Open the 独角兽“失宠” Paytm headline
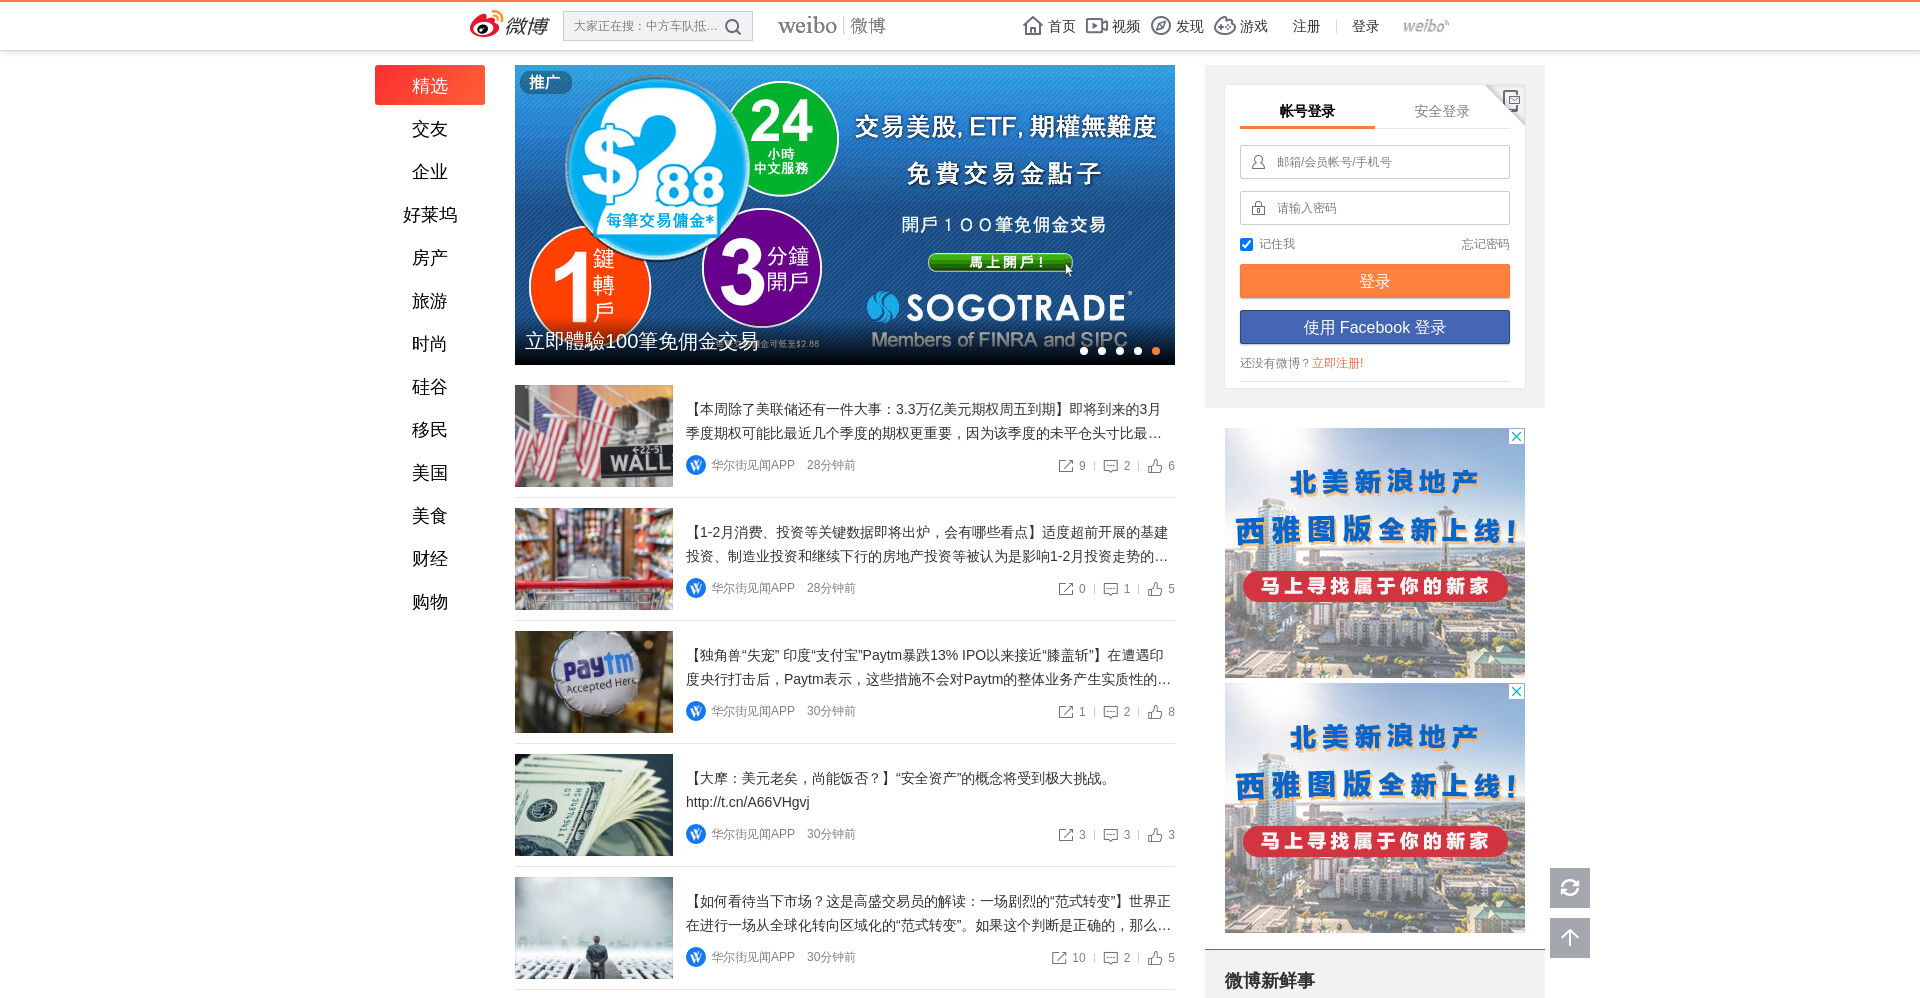Image resolution: width=1920 pixels, height=998 pixels. 928,667
